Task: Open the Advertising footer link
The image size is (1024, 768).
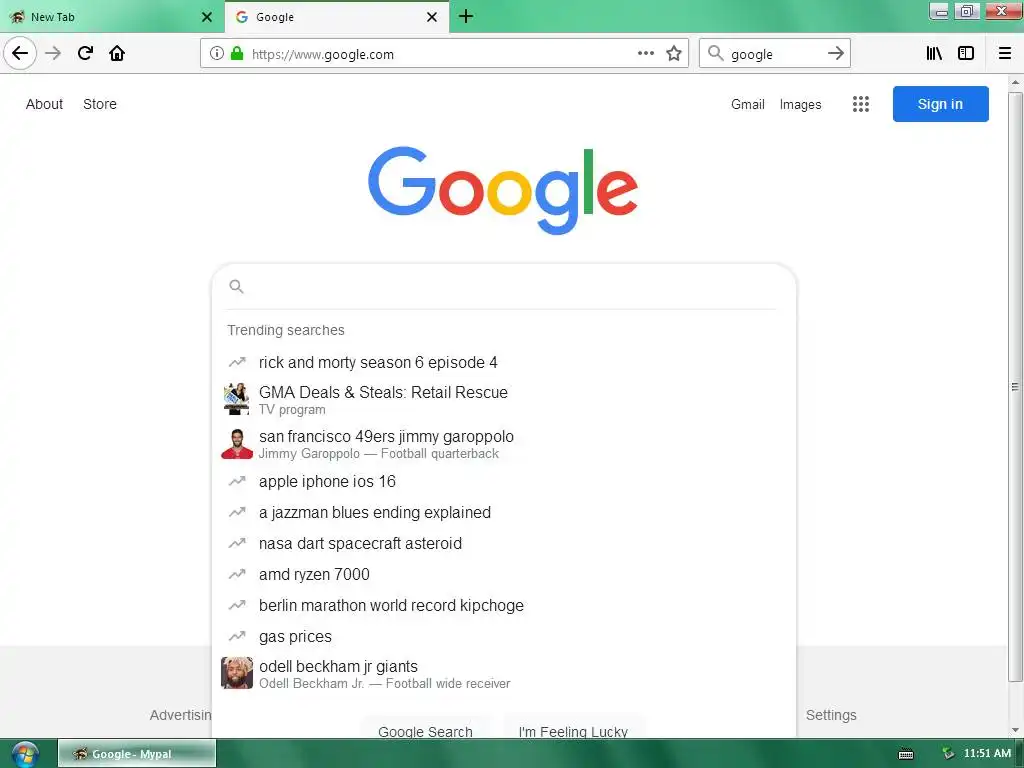Action: pos(181,715)
